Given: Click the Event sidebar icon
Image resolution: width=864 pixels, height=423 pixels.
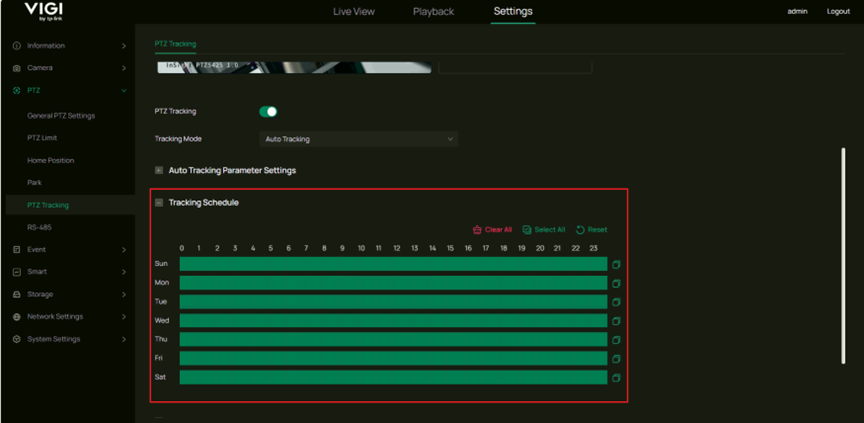Looking at the screenshot, I should coord(17,250).
